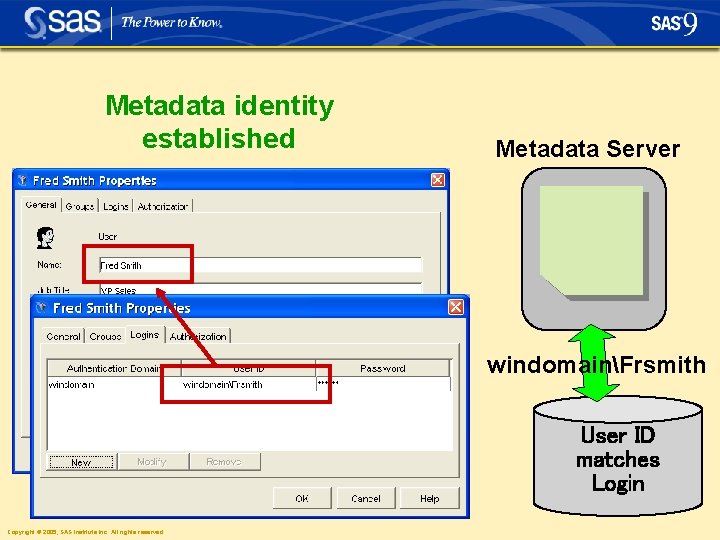
Task: Click the Modify login button
Action: tap(152, 462)
